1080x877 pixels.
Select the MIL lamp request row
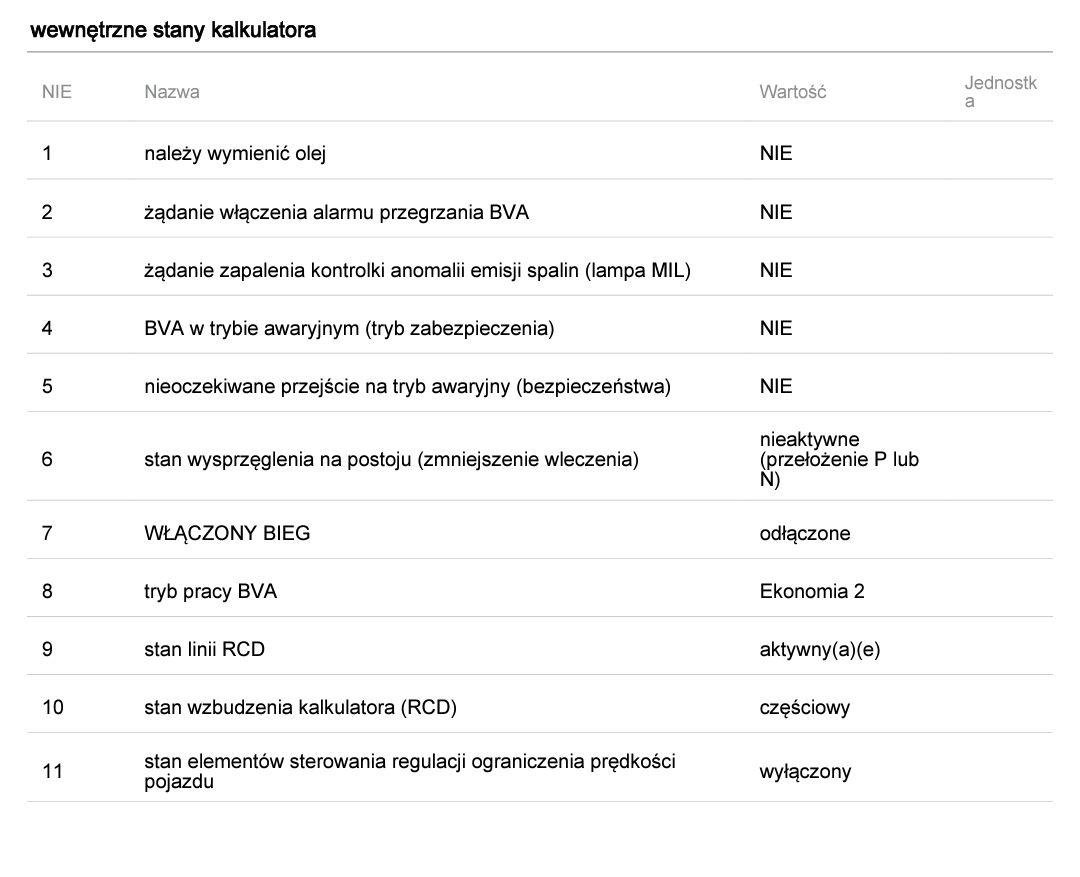(x=417, y=270)
